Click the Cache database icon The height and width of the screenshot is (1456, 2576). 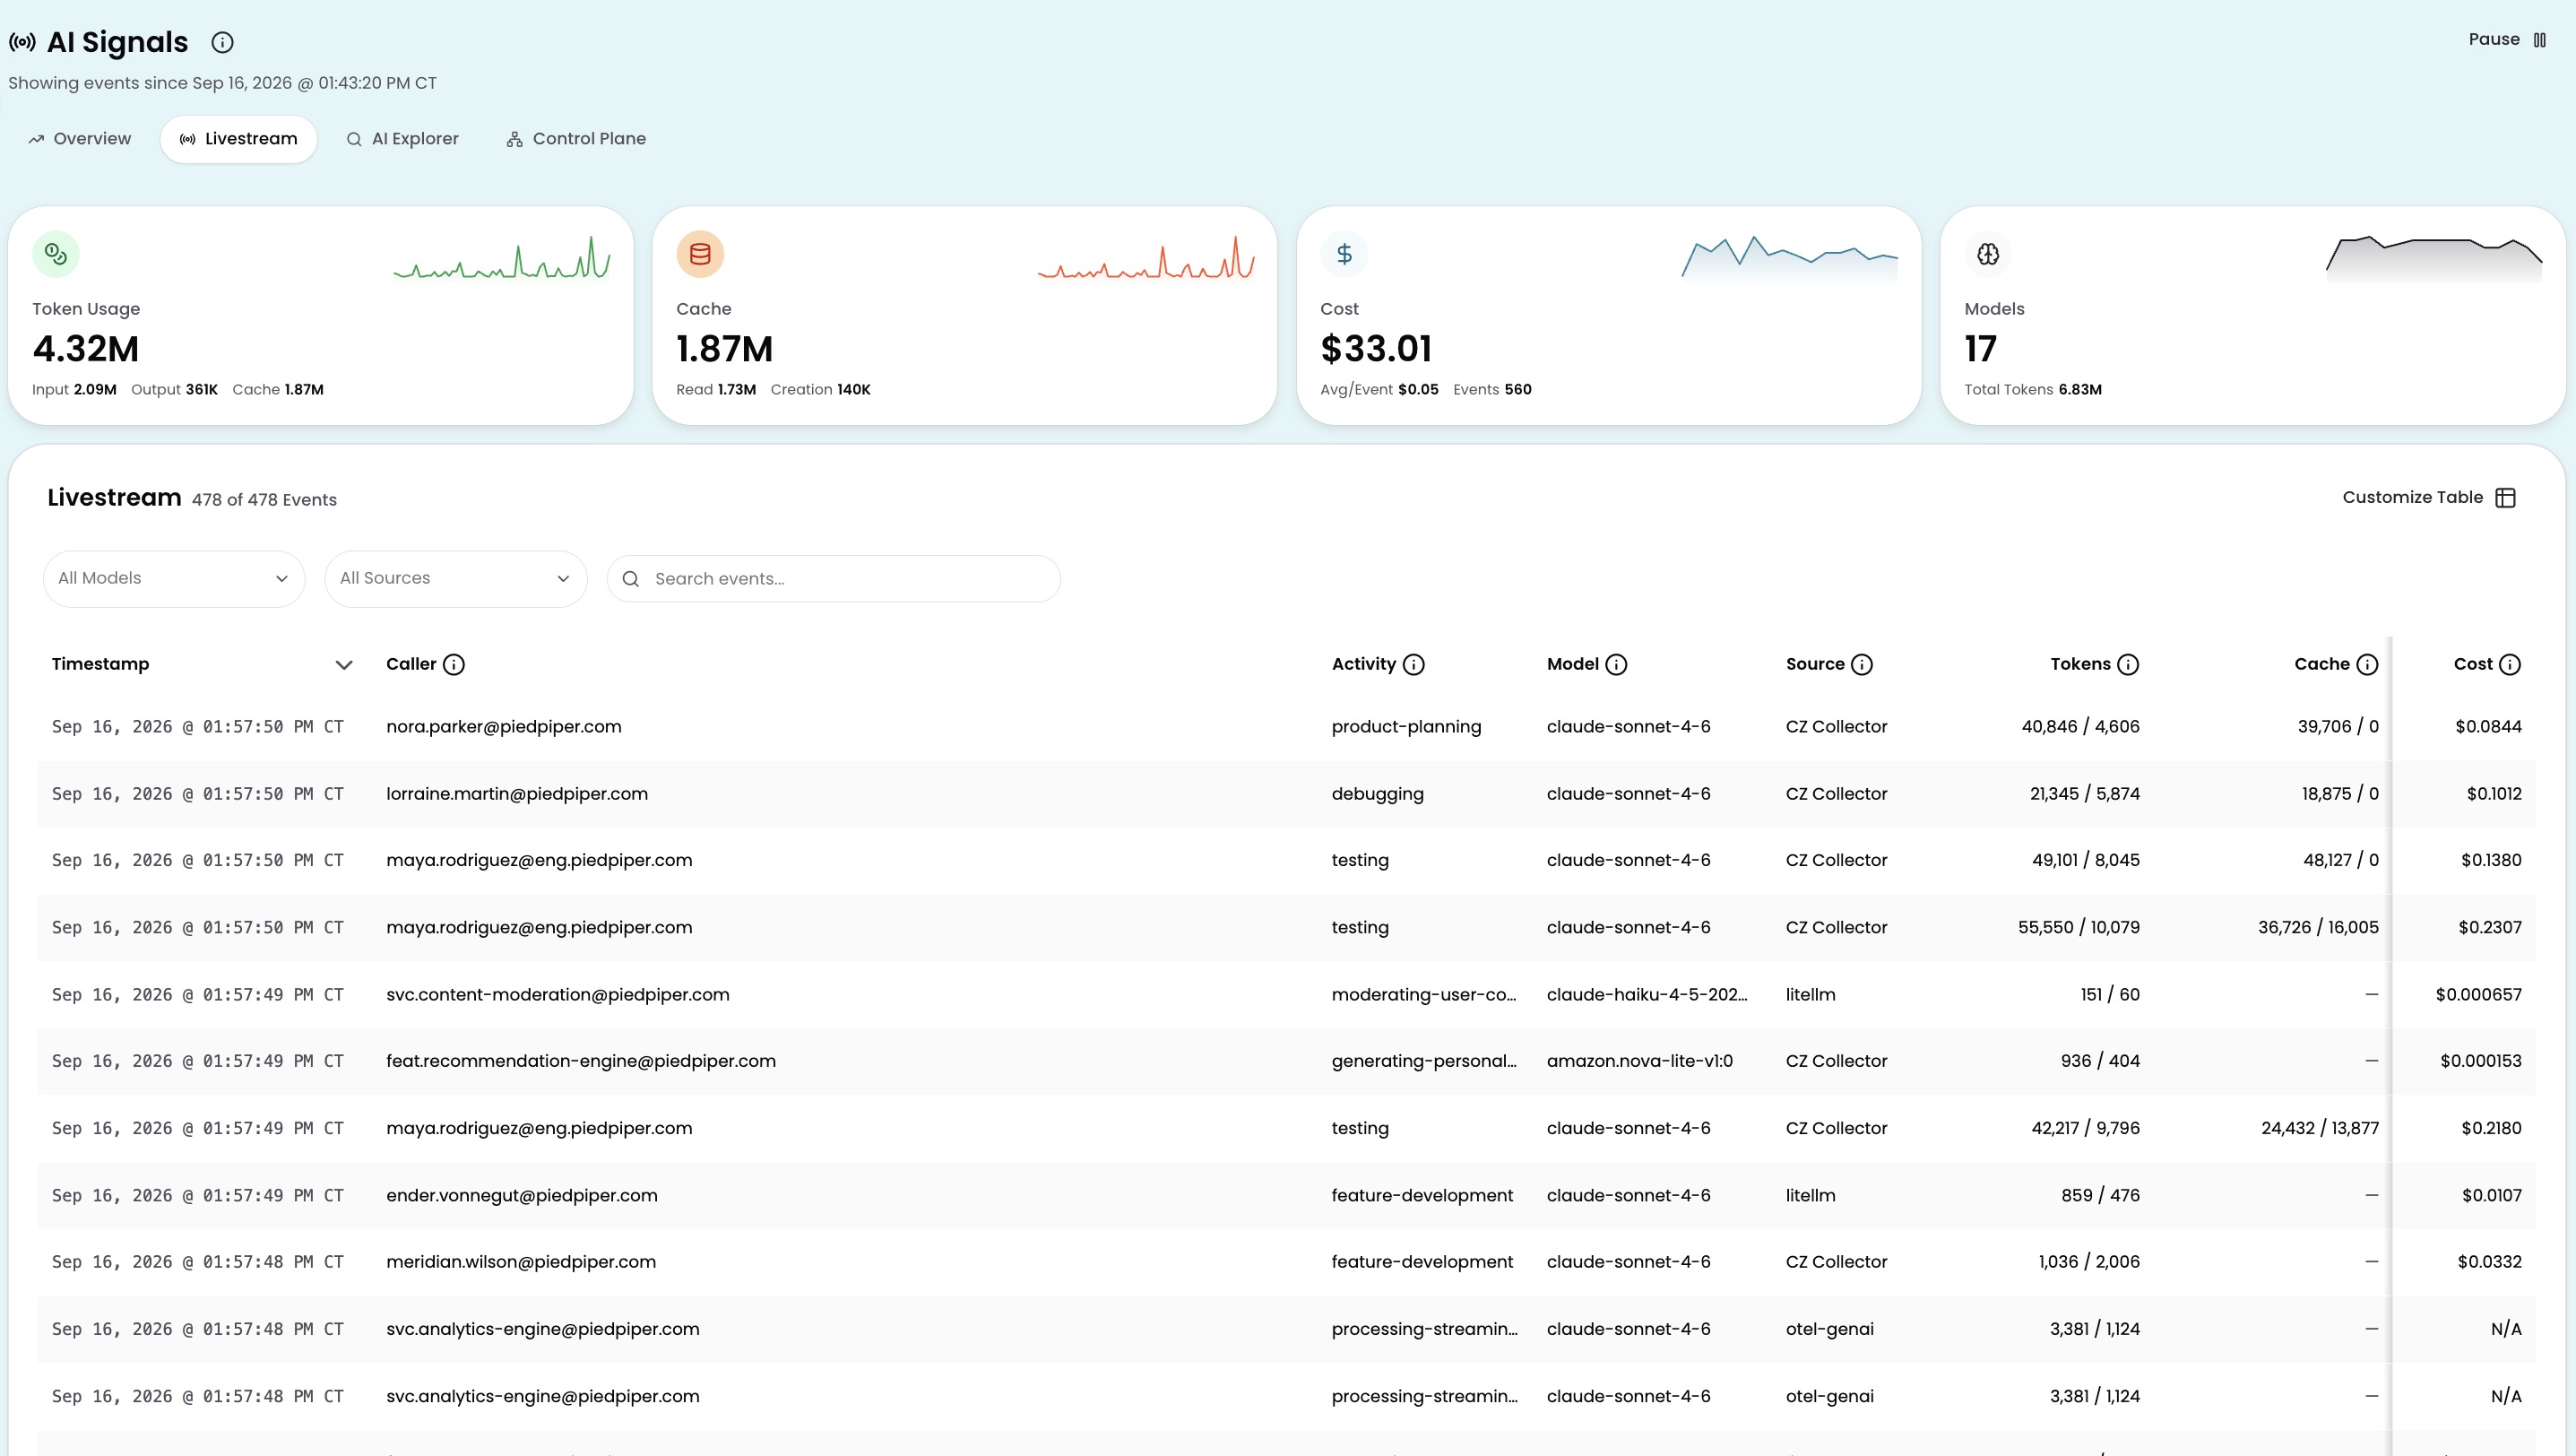click(x=700, y=254)
